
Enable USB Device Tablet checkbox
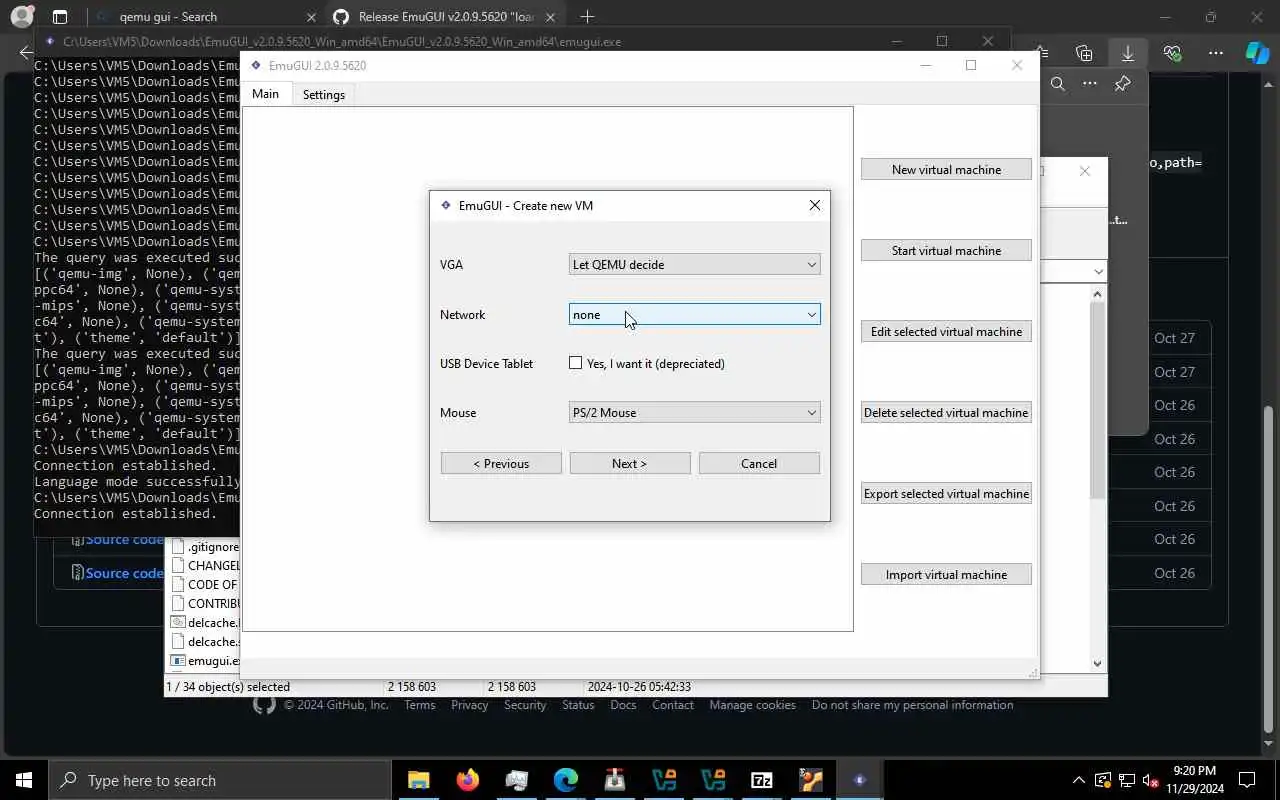tap(576, 363)
